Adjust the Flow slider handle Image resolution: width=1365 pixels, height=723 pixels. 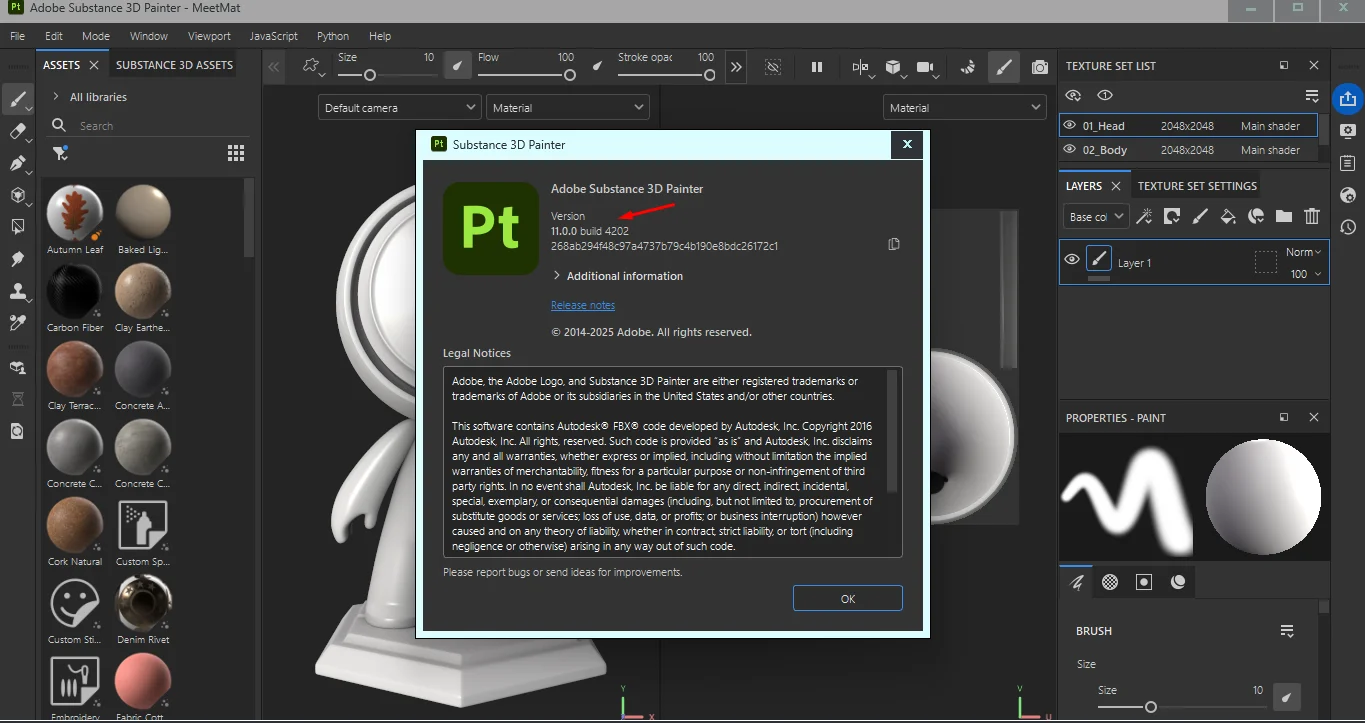click(x=570, y=75)
